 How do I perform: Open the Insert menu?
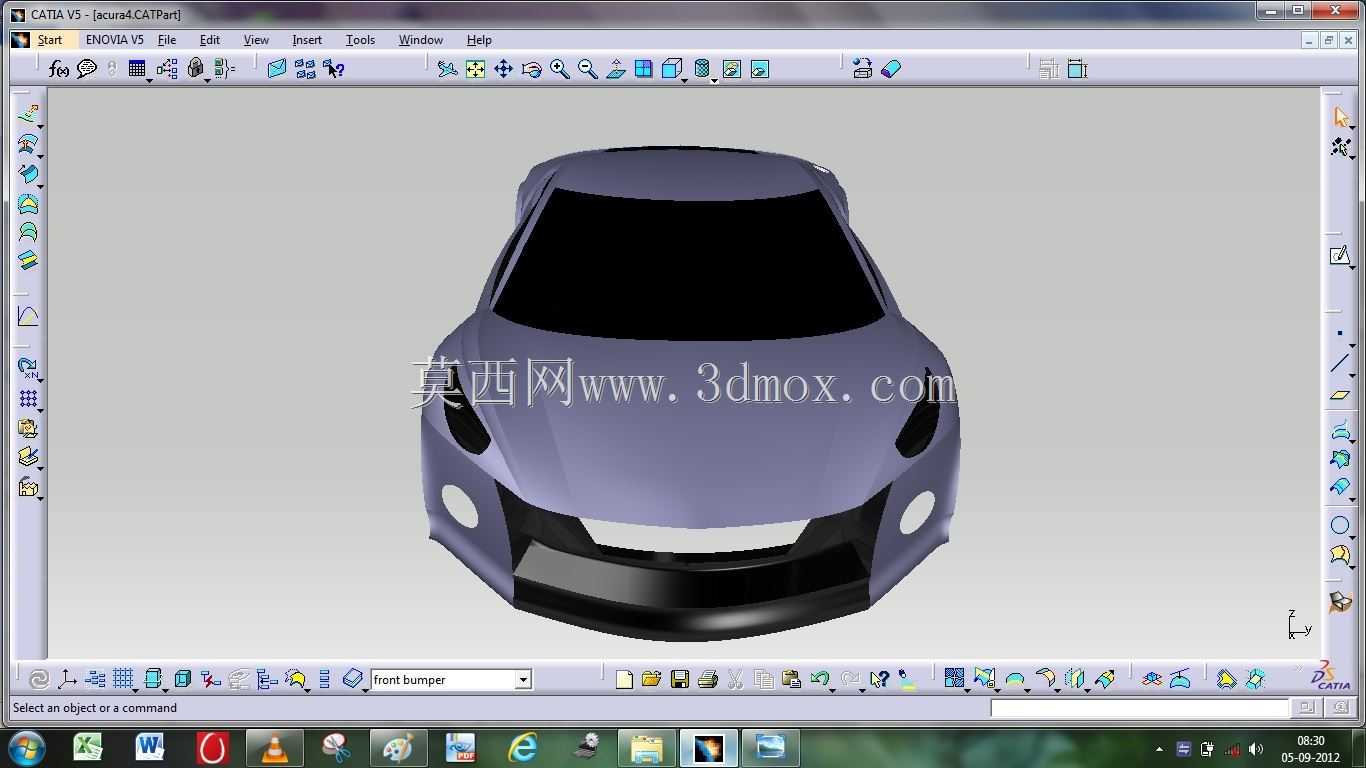click(x=307, y=40)
